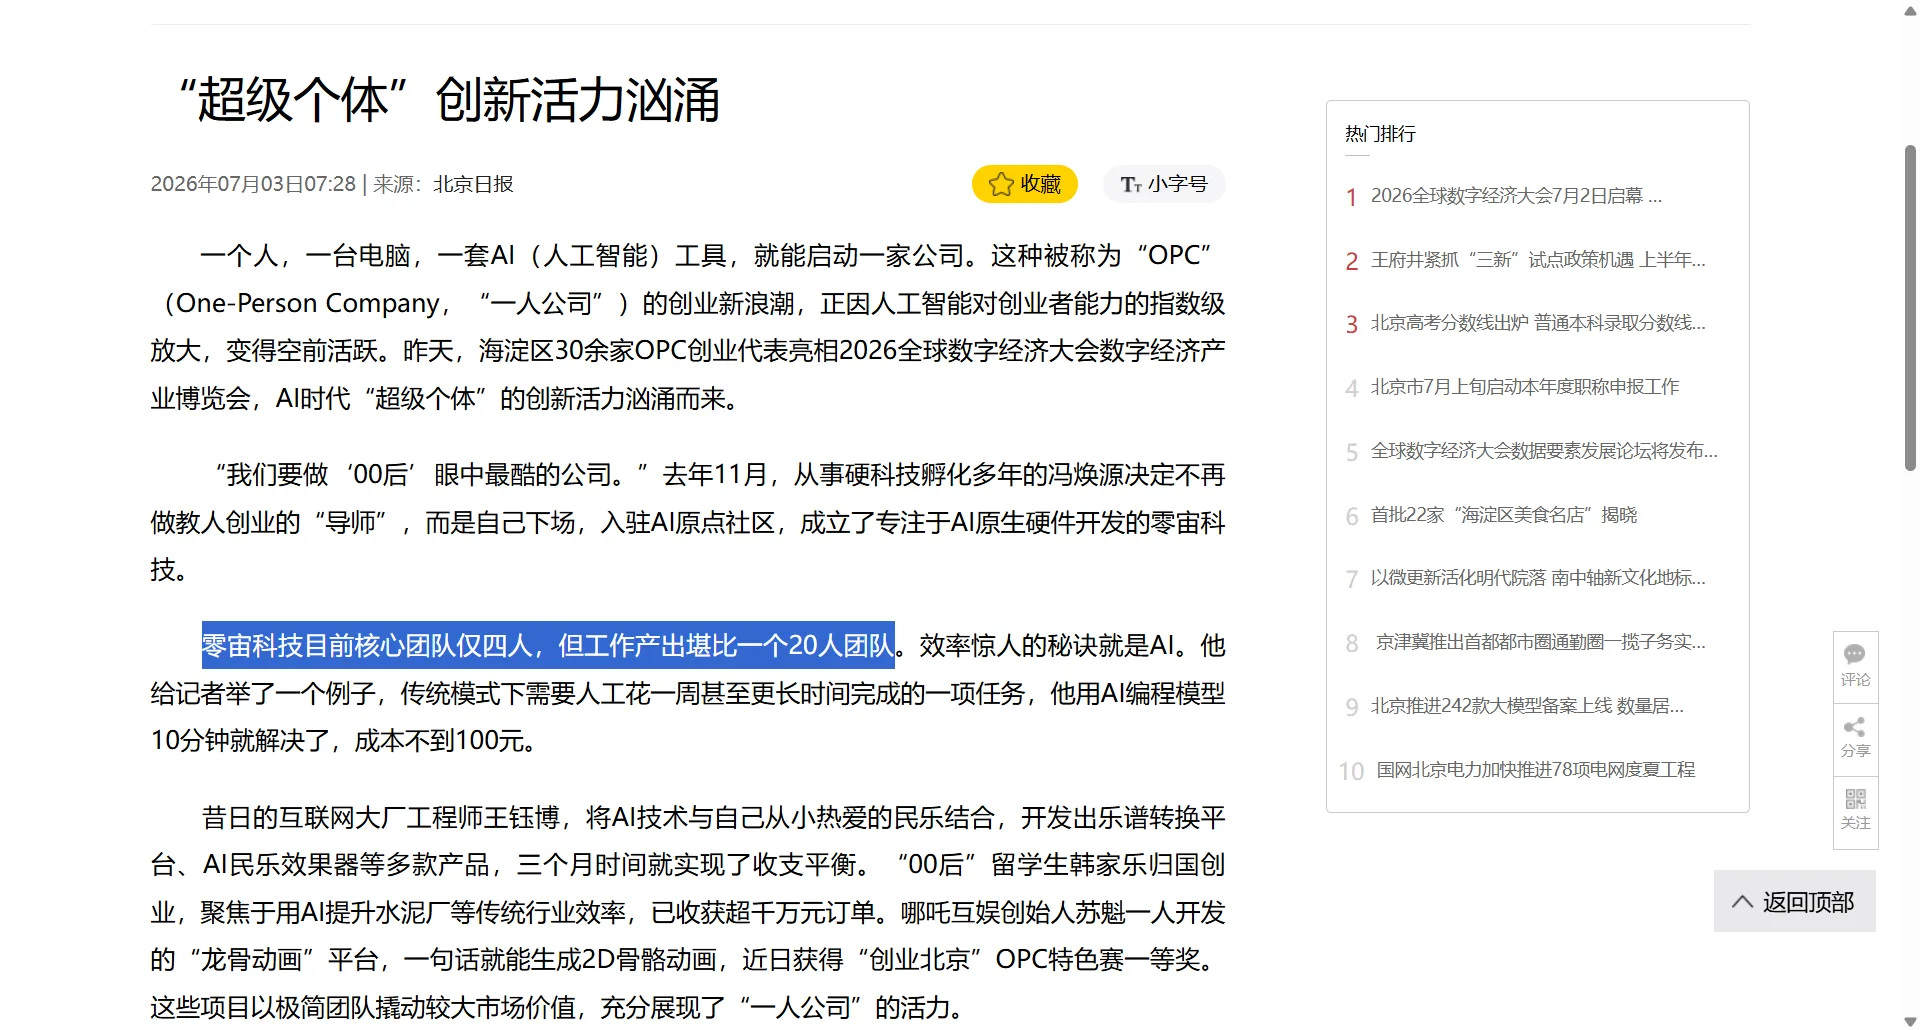This screenshot has height=1030, width=1920.
Task: Click the publish date 2026年07月03日07:28
Action: pos(253,184)
